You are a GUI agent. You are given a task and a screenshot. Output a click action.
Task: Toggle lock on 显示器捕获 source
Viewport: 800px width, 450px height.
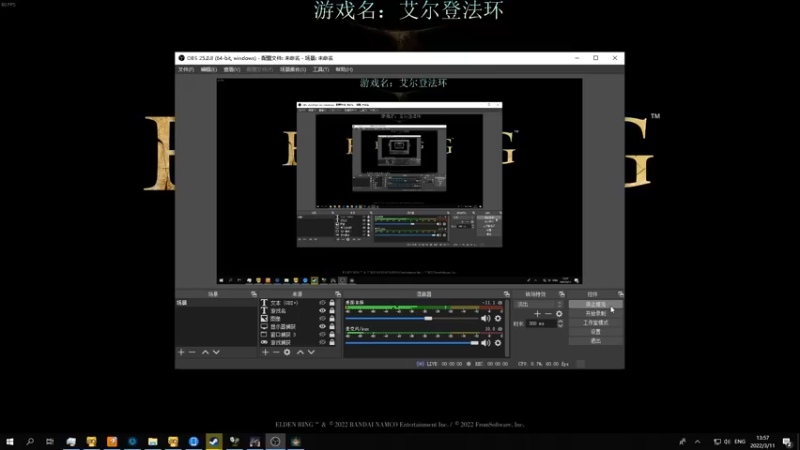coord(332,327)
